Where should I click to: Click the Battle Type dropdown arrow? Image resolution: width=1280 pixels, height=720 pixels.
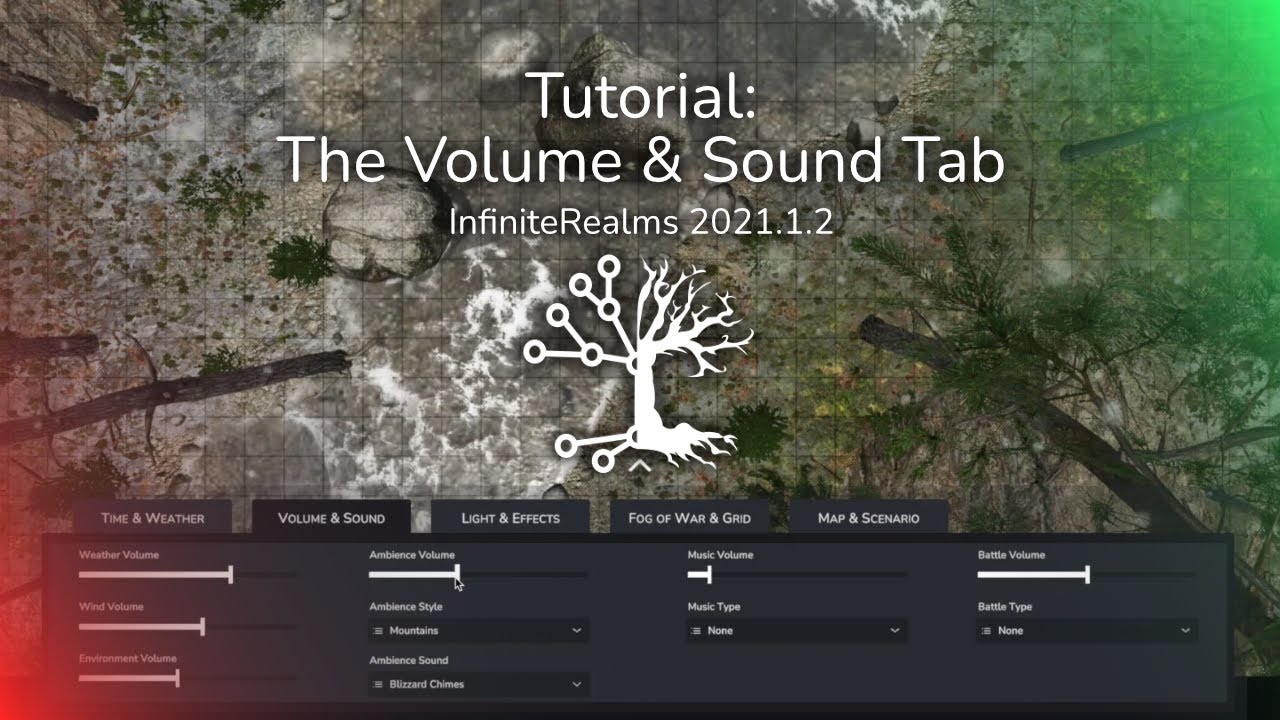[1185, 631]
